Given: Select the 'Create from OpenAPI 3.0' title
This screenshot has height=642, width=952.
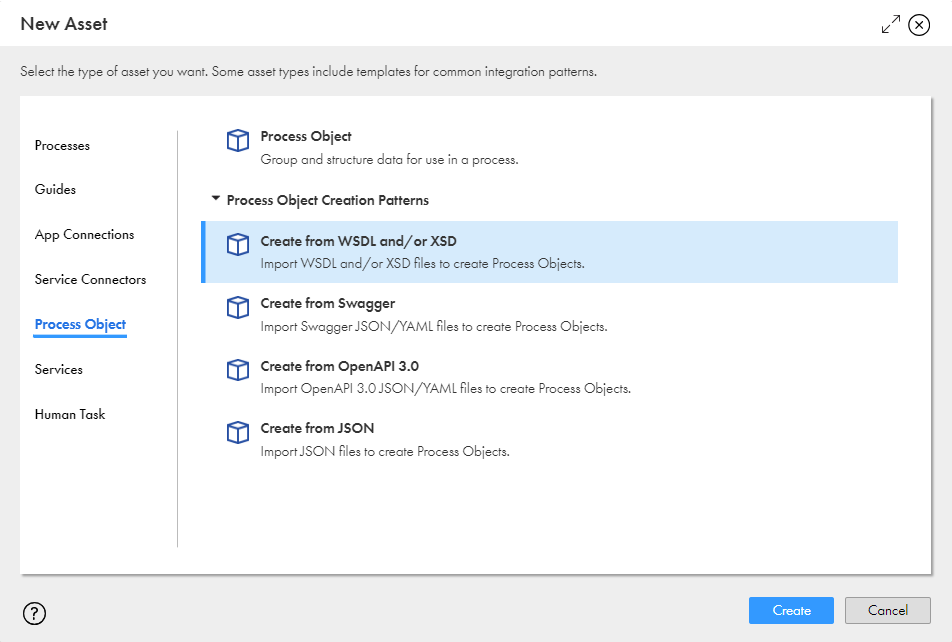Looking at the screenshot, I should pos(339,366).
